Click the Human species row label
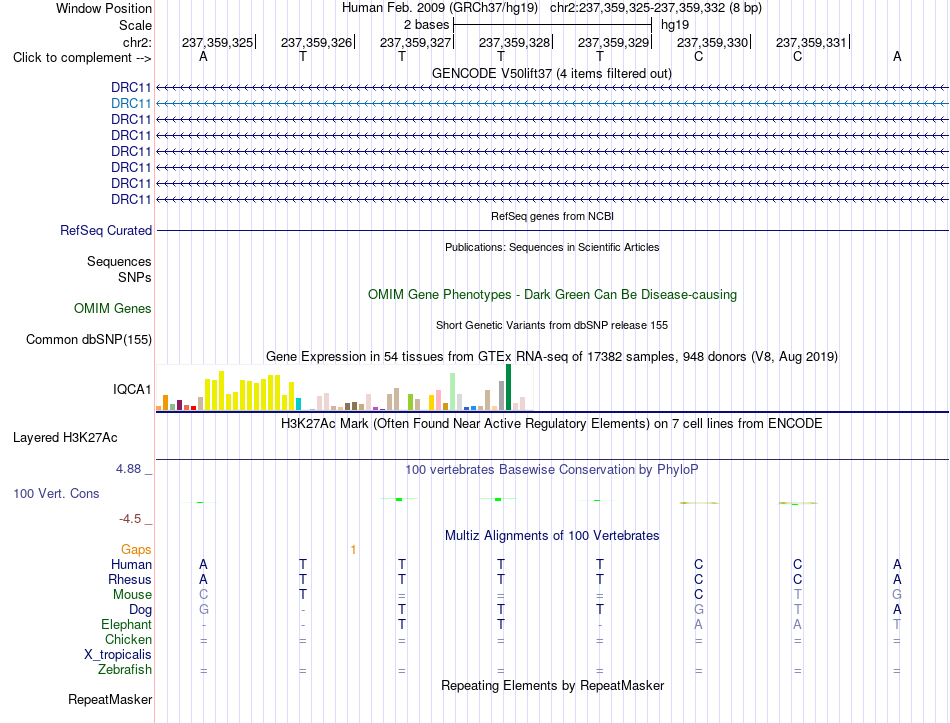Image resolution: width=950 pixels, height=723 pixels. (131, 564)
